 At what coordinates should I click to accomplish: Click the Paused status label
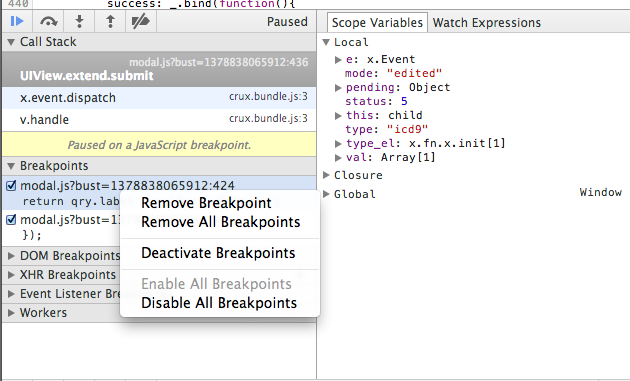pos(287,22)
